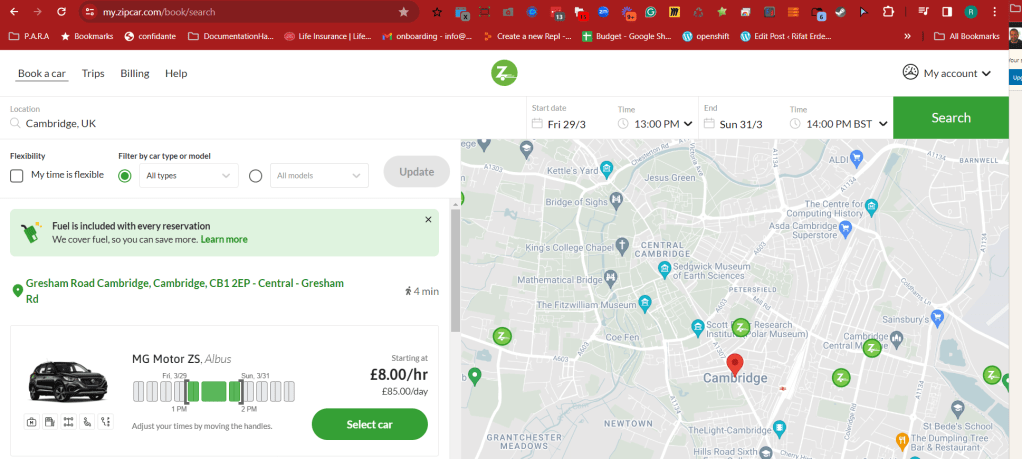Open the Sun 31/3 end date picker
Screen dimensions: 1022x459
pos(734,124)
